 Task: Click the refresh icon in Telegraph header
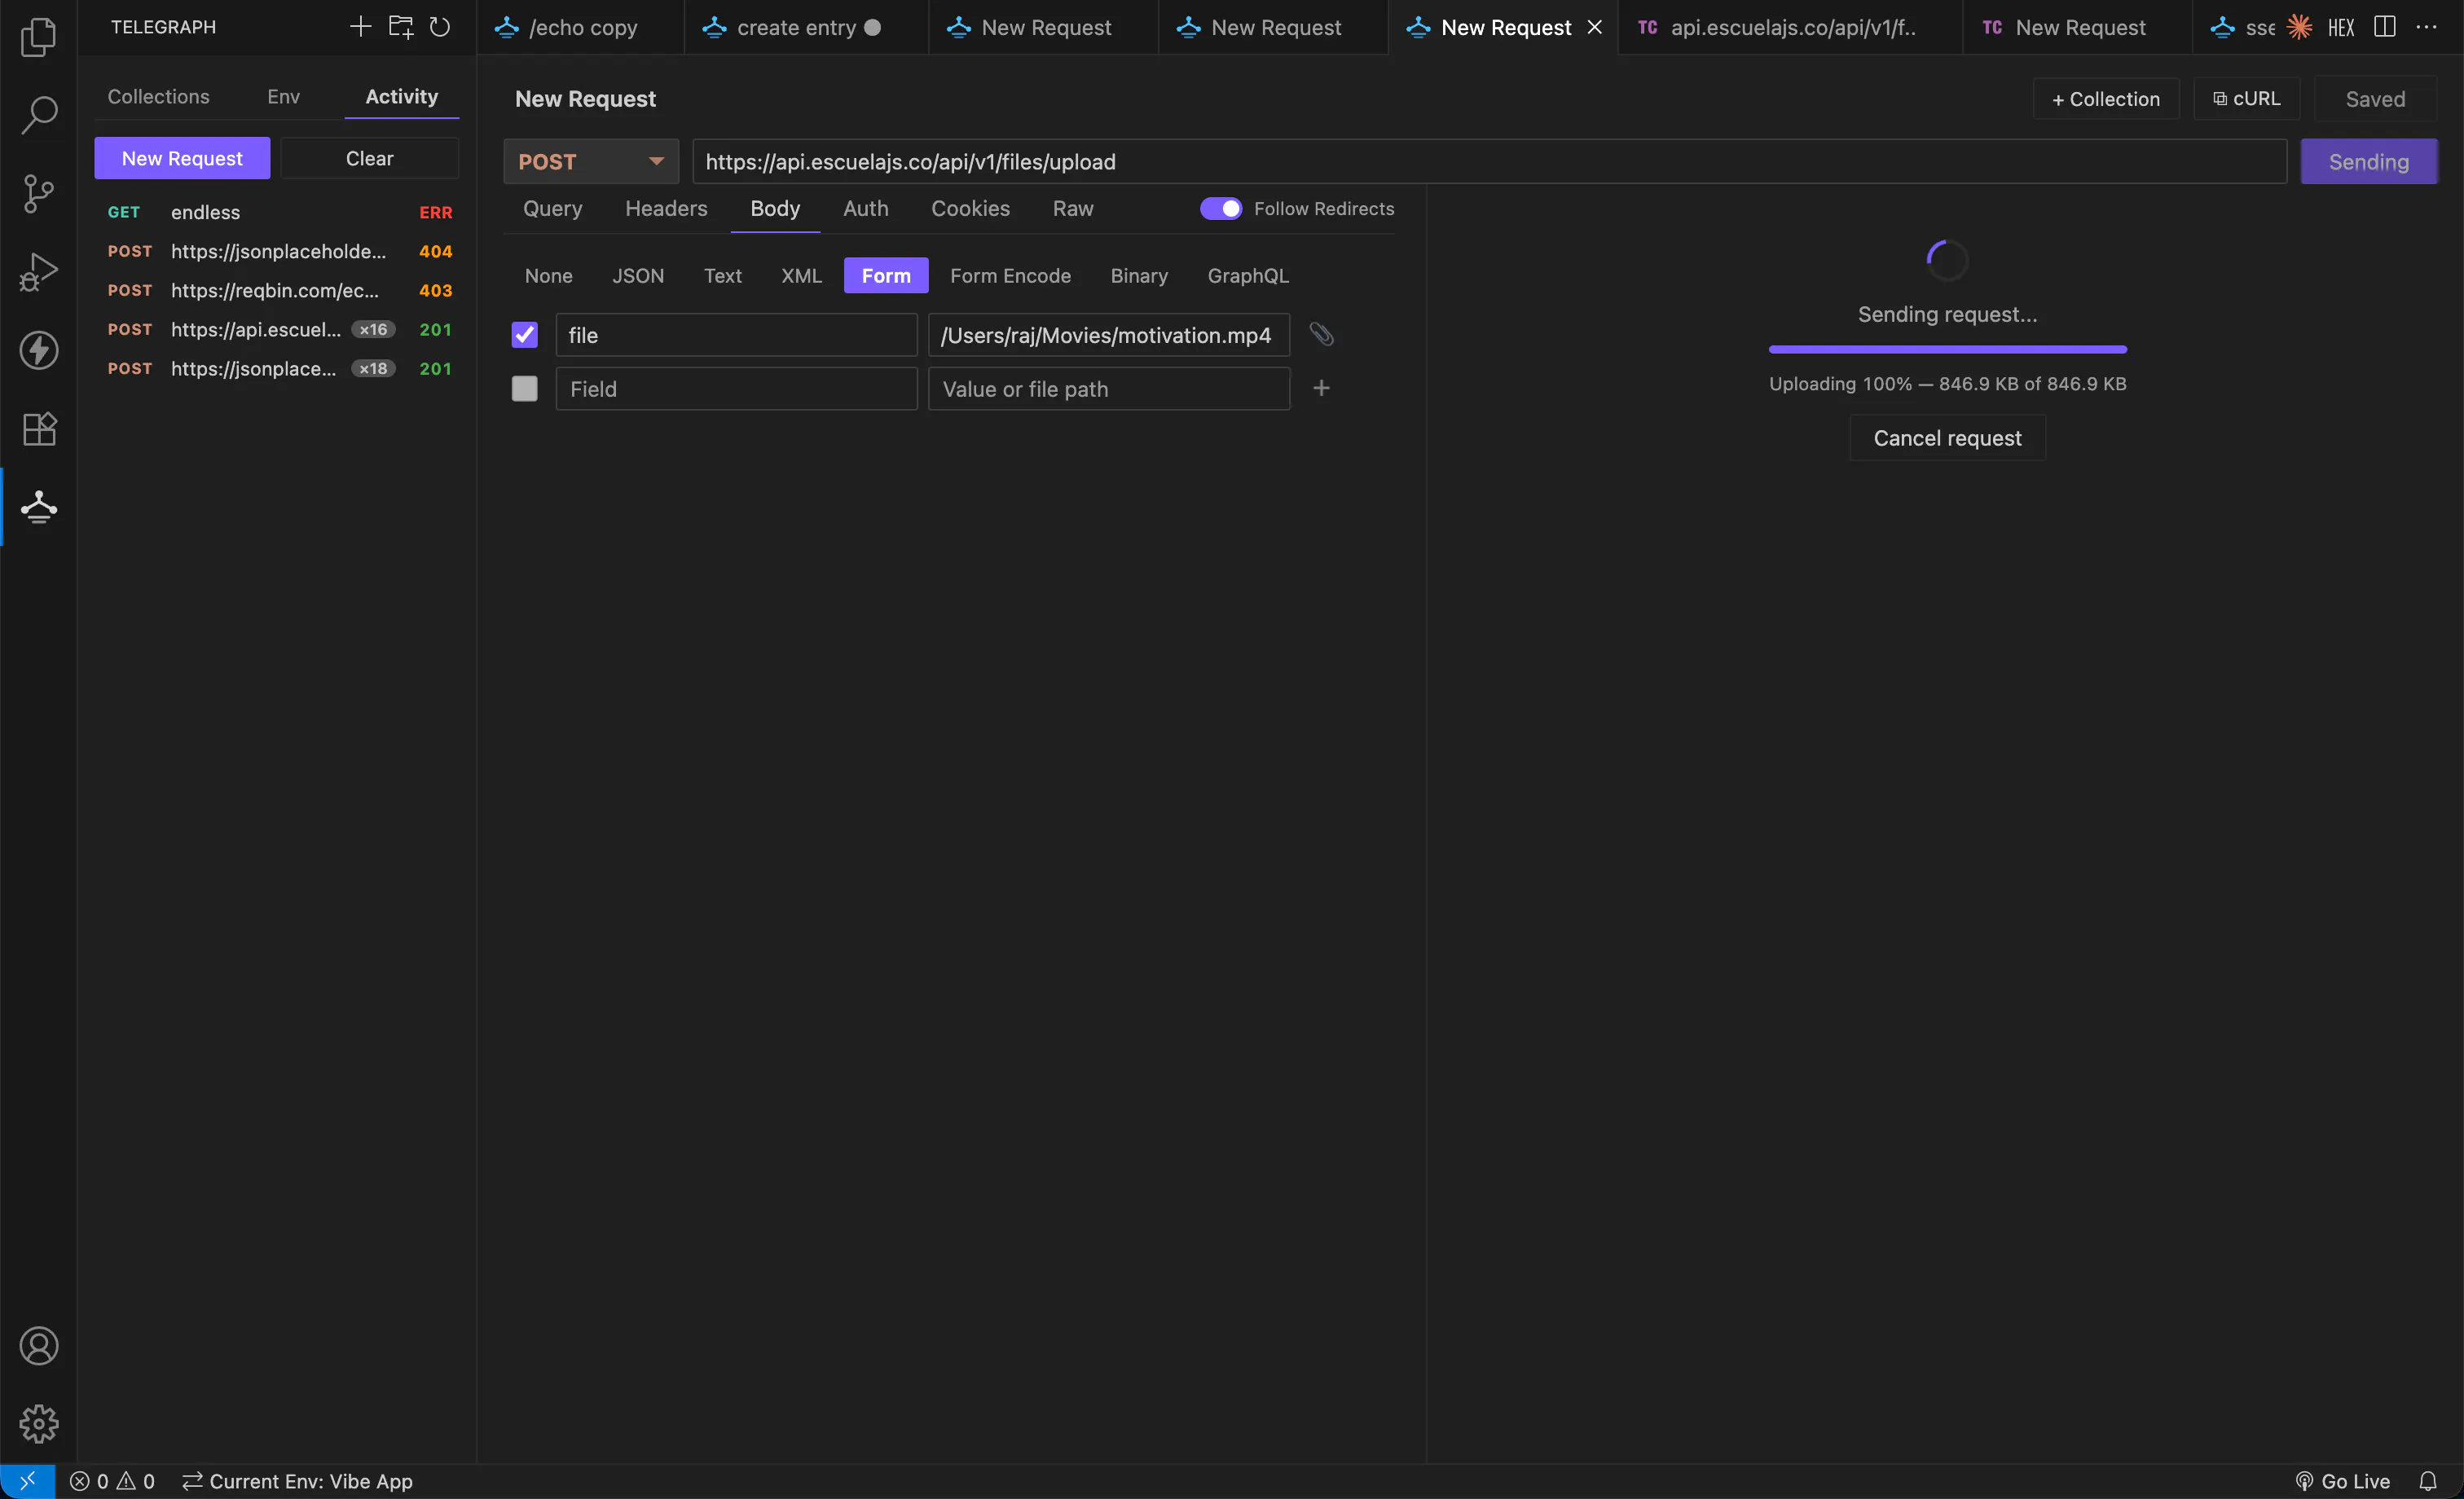point(440,27)
